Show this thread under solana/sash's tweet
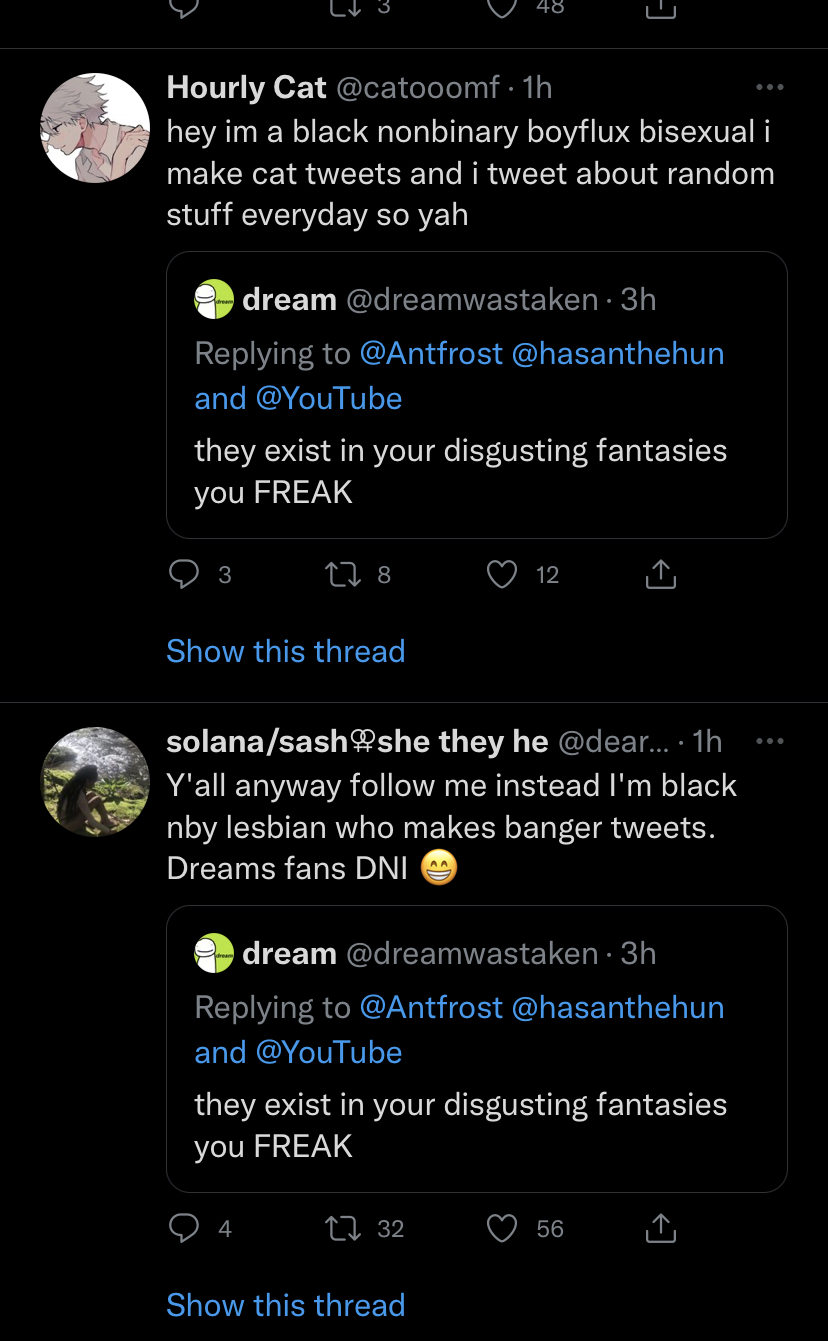This screenshot has height=1341, width=828. [286, 1305]
